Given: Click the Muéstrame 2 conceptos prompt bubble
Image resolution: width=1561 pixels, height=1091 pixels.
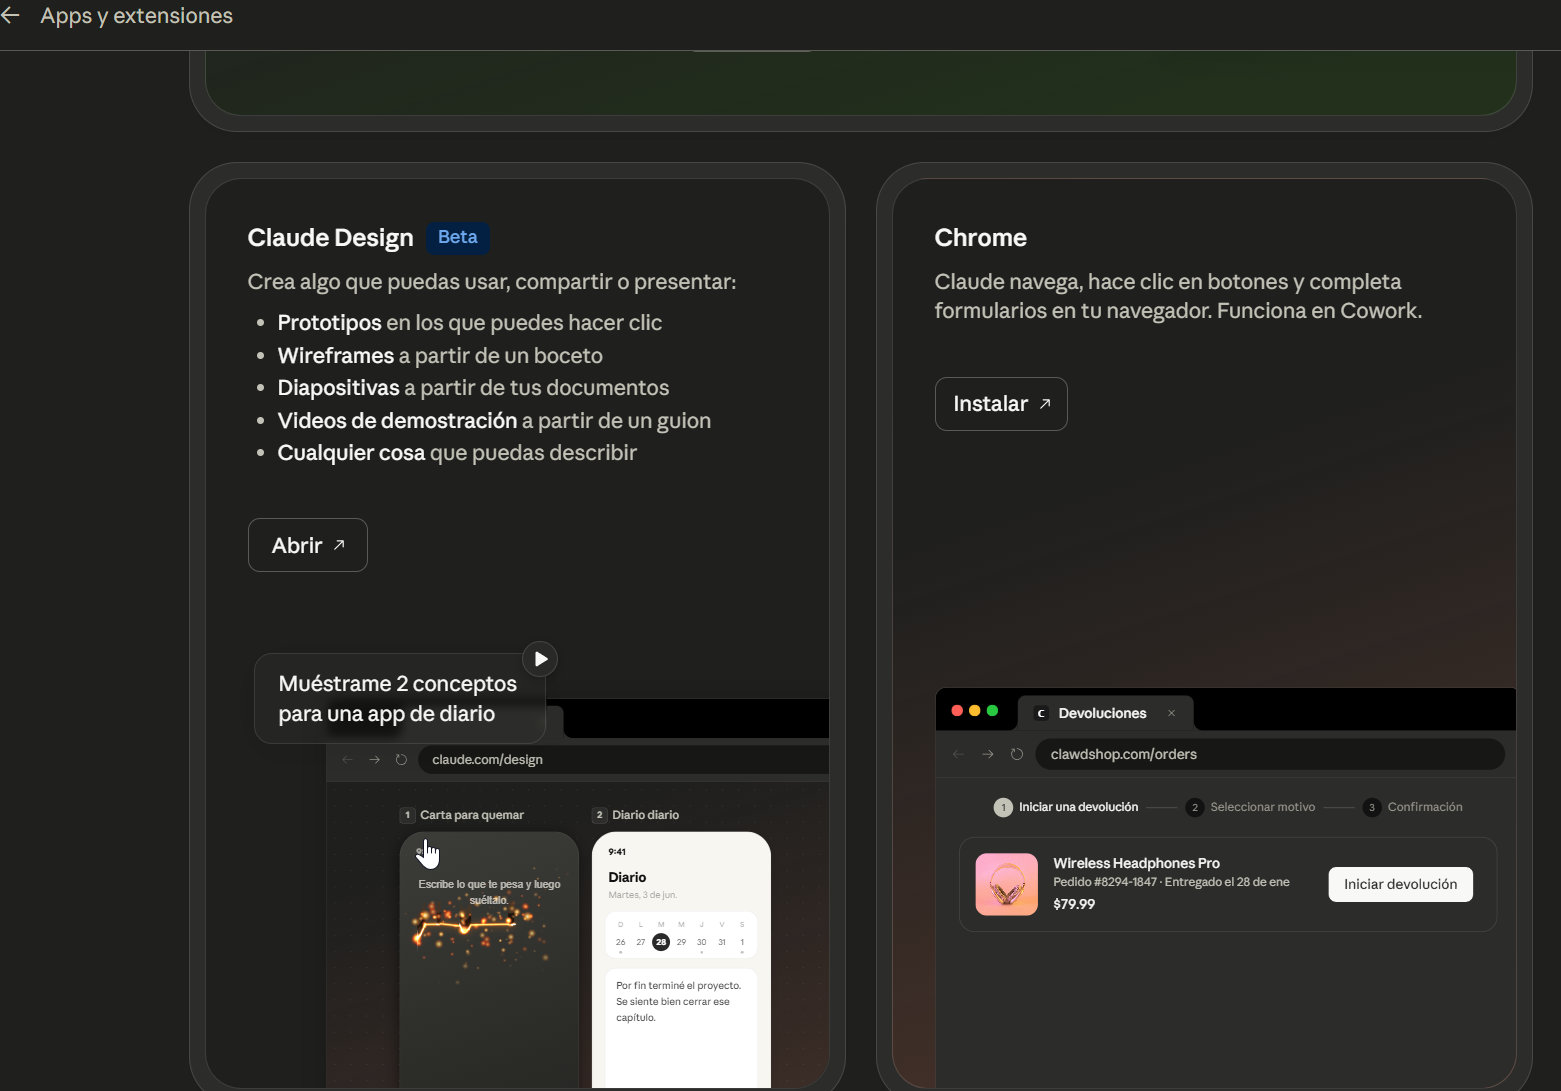Looking at the screenshot, I should pyautogui.click(x=400, y=699).
